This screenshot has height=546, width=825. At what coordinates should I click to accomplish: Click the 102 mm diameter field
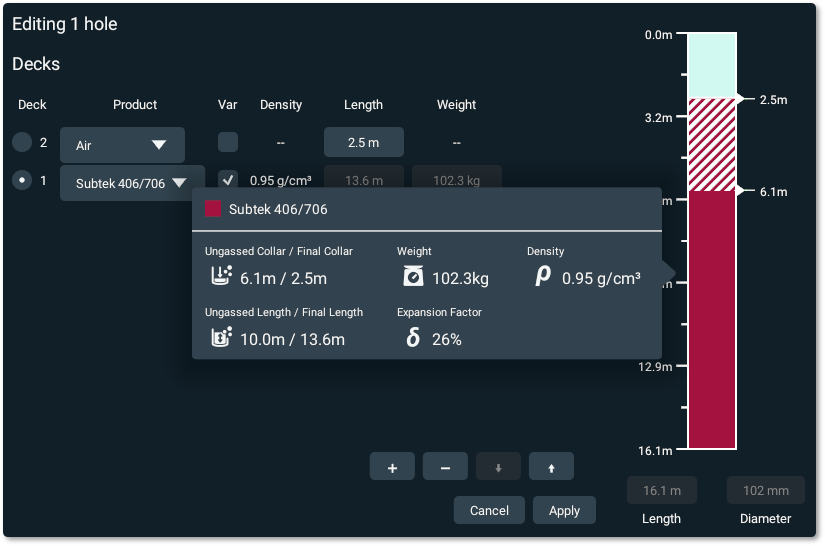click(766, 490)
